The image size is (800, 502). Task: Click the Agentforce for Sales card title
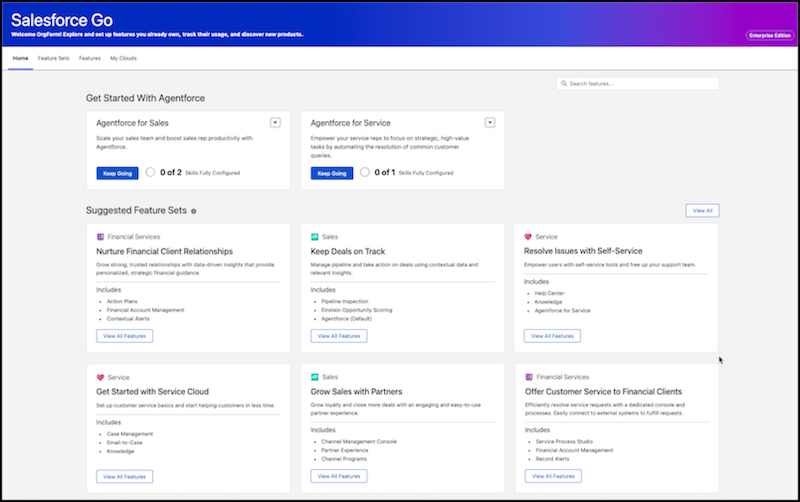[132, 123]
